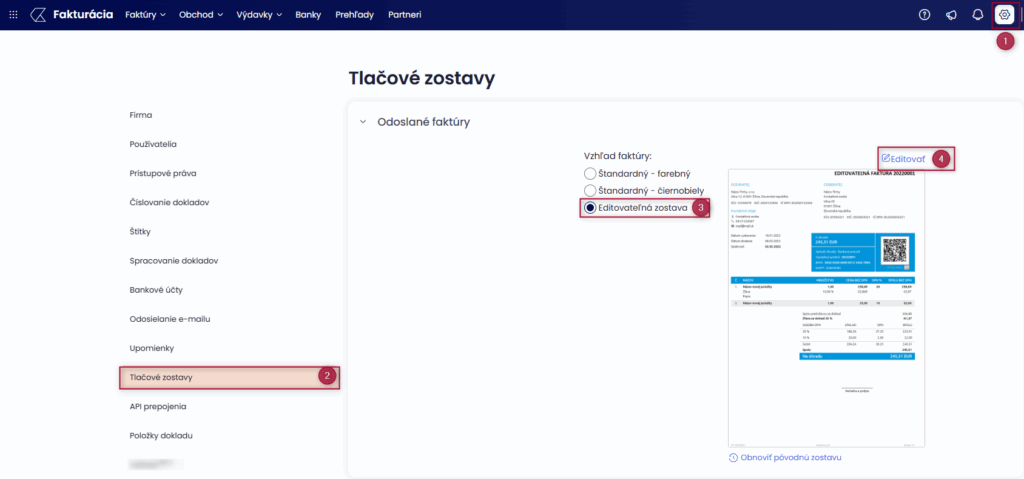Viewport: 1024px width, 479px height.
Task: Click the clock icon beside Obnoviť pôvodnú zostavu
Action: click(x=734, y=457)
